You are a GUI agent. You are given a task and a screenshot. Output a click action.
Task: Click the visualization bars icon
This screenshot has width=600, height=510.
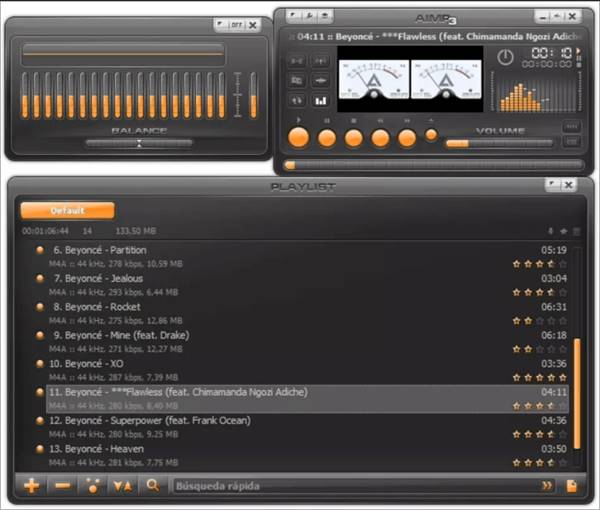(x=321, y=100)
